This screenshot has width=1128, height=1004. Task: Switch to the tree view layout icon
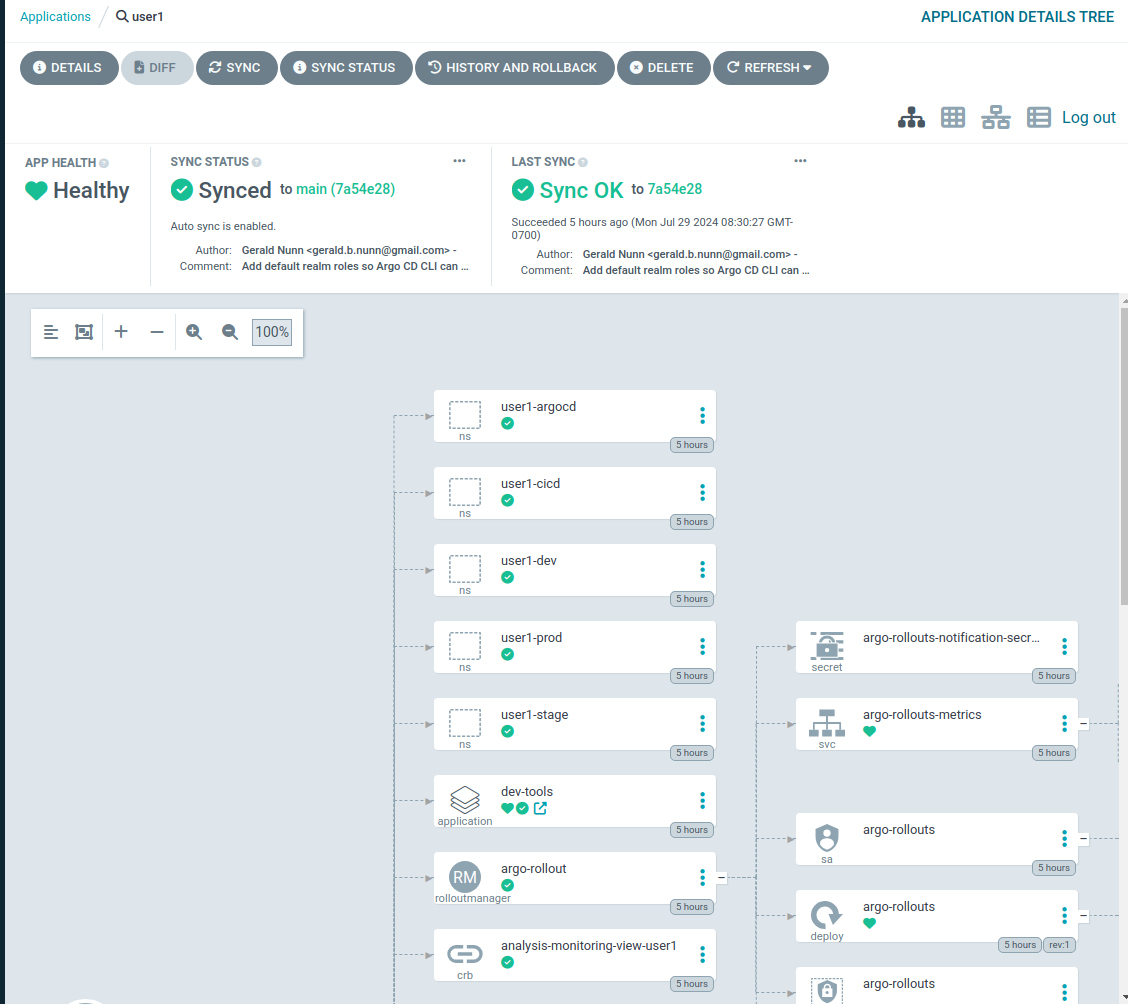click(x=911, y=117)
